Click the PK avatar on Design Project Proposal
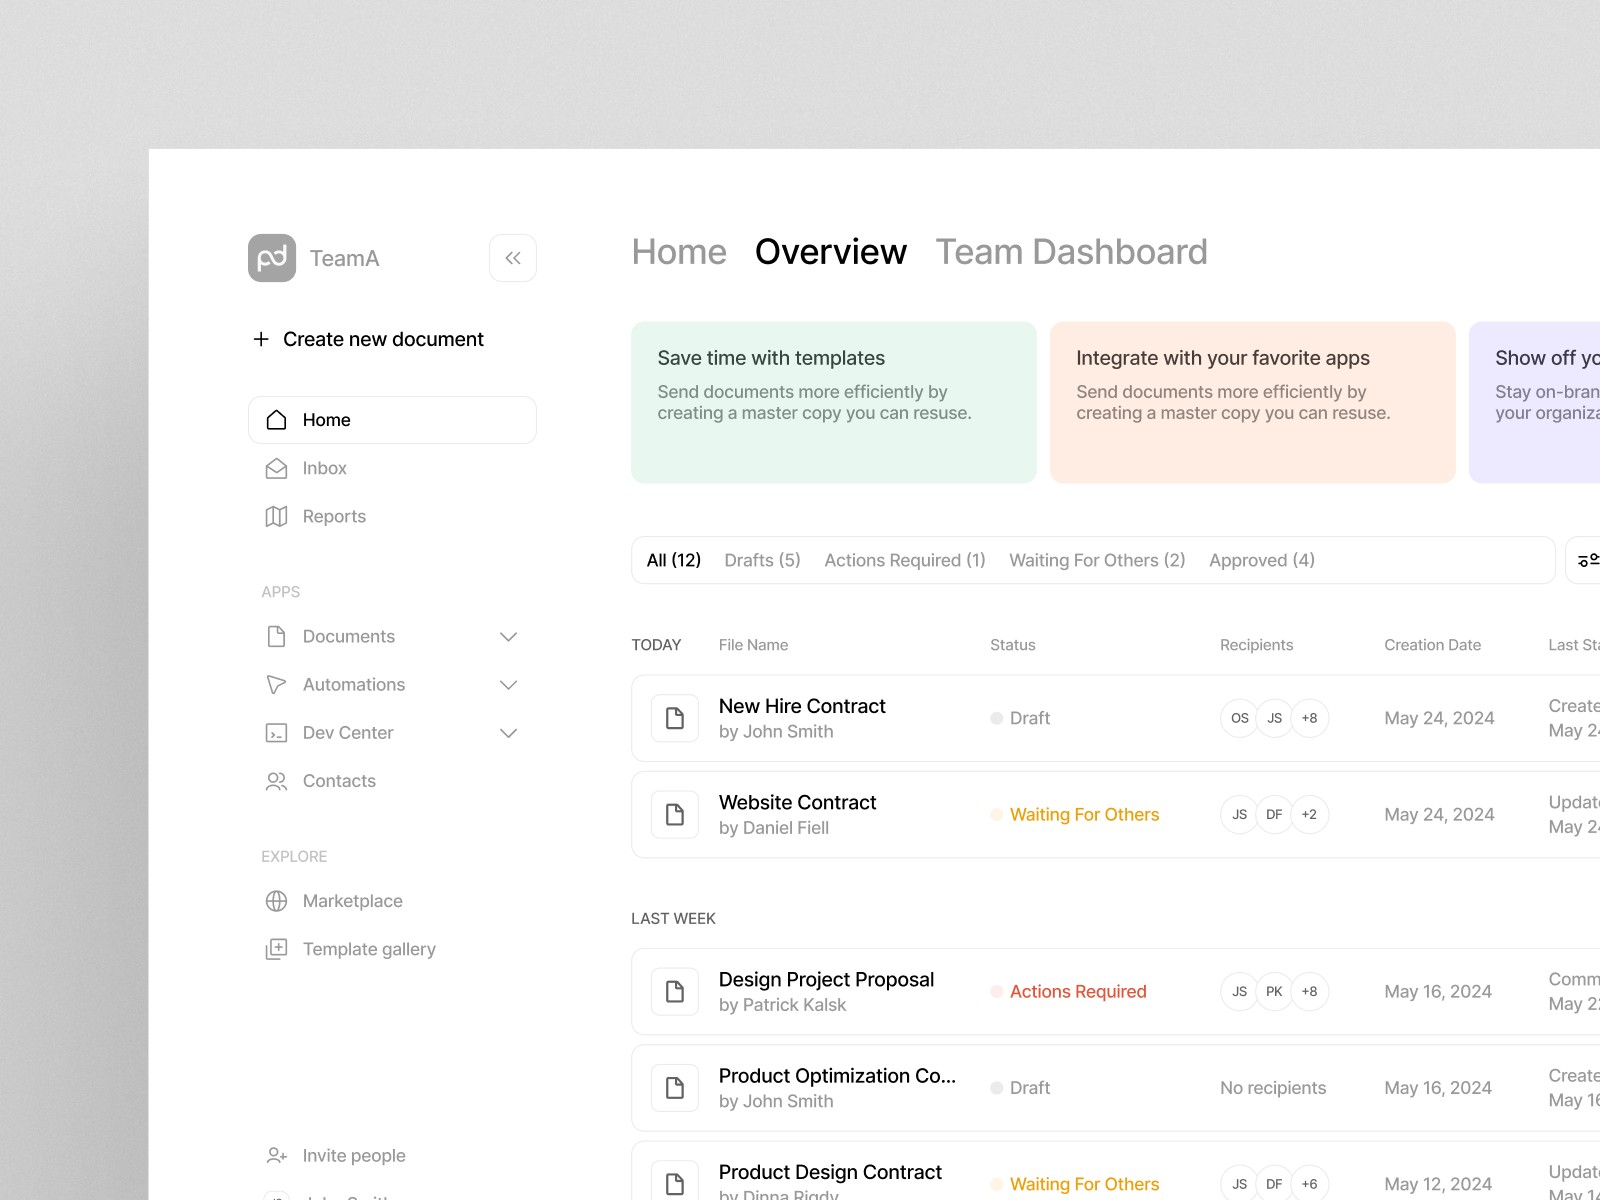 [1274, 991]
